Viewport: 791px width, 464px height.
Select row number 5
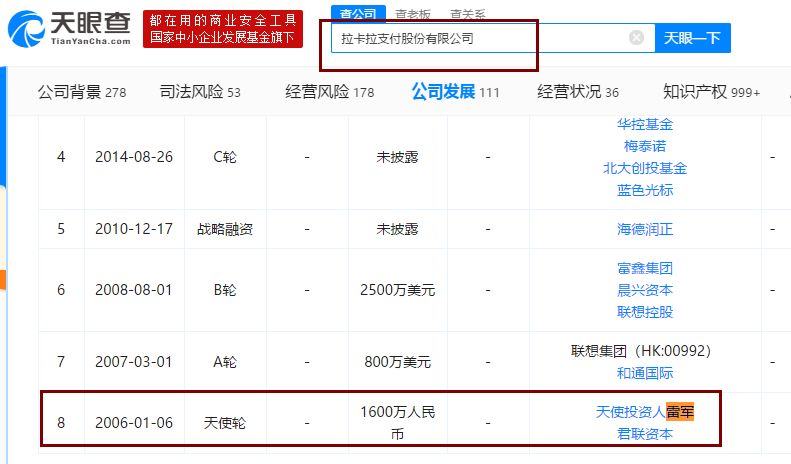tap(61, 229)
